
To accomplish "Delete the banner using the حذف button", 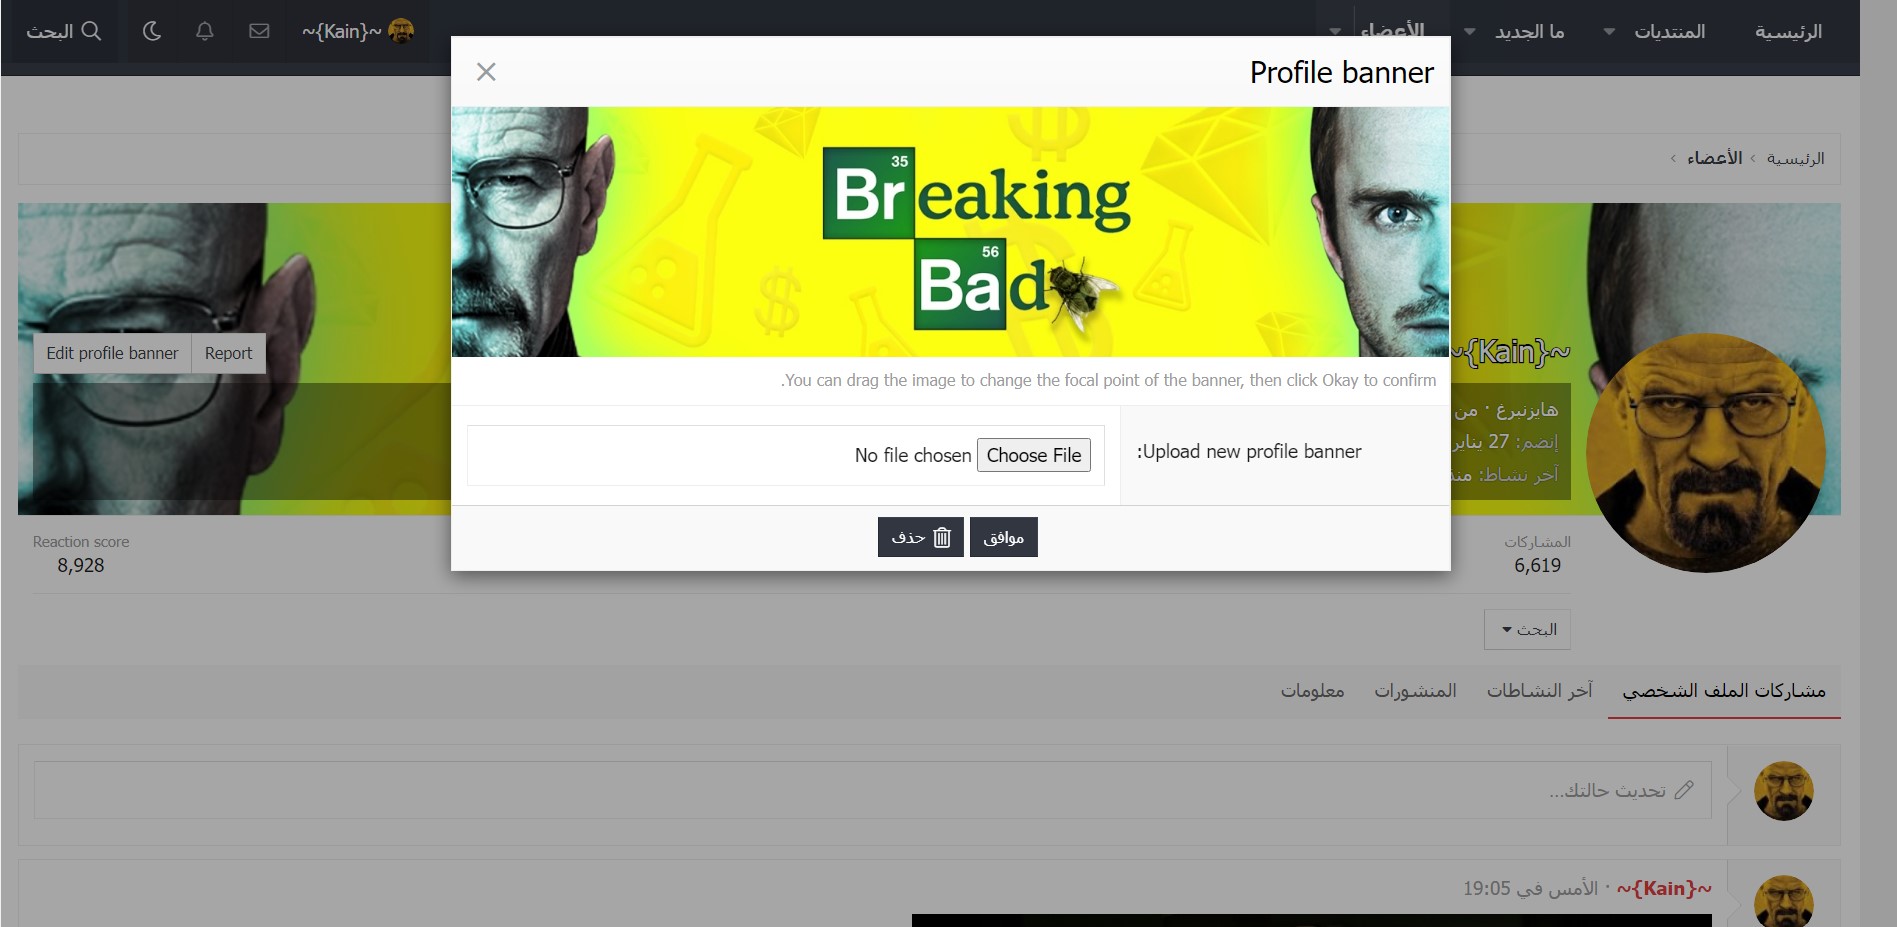I will [x=921, y=537].
